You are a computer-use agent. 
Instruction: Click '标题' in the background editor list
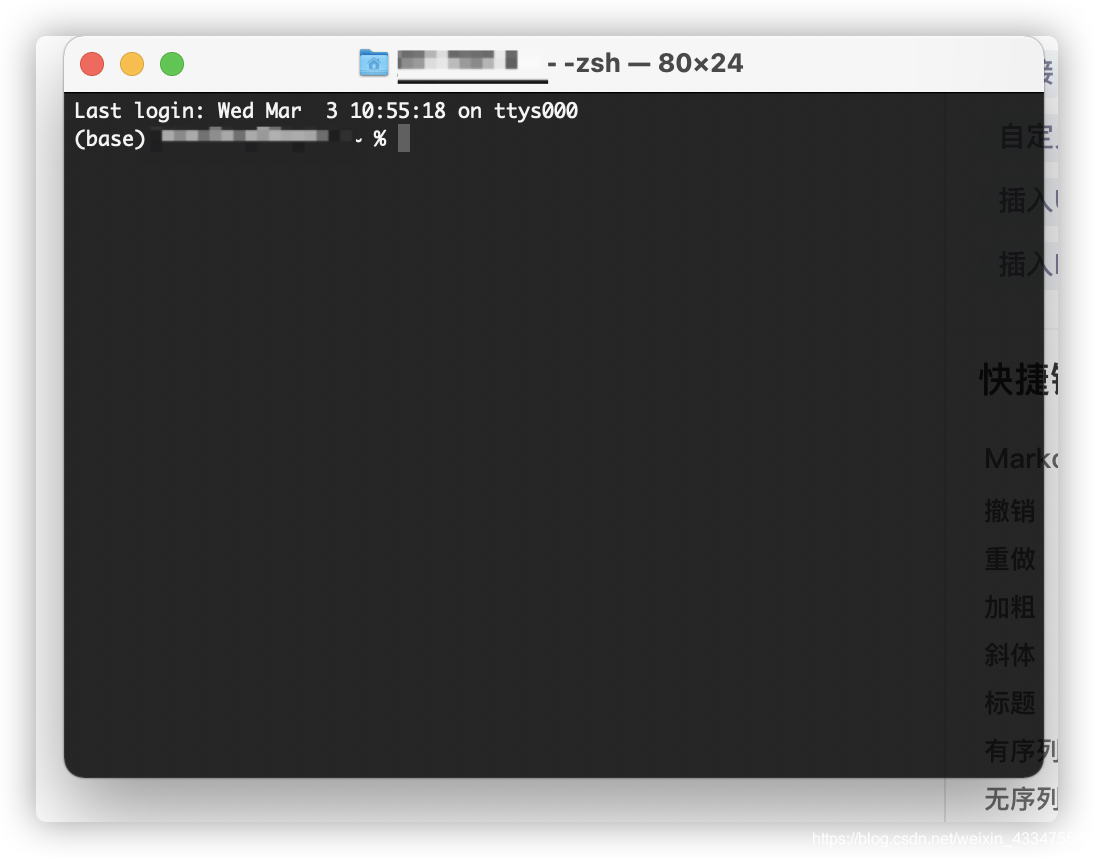coord(1010,703)
